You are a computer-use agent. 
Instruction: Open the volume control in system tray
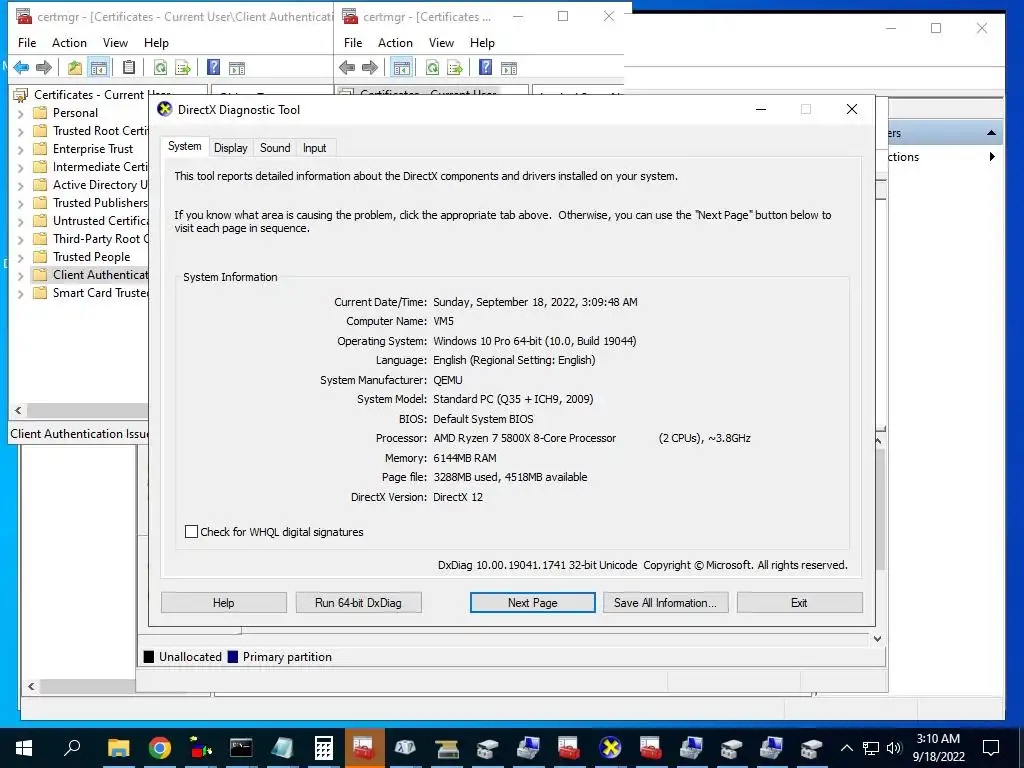[894, 748]
